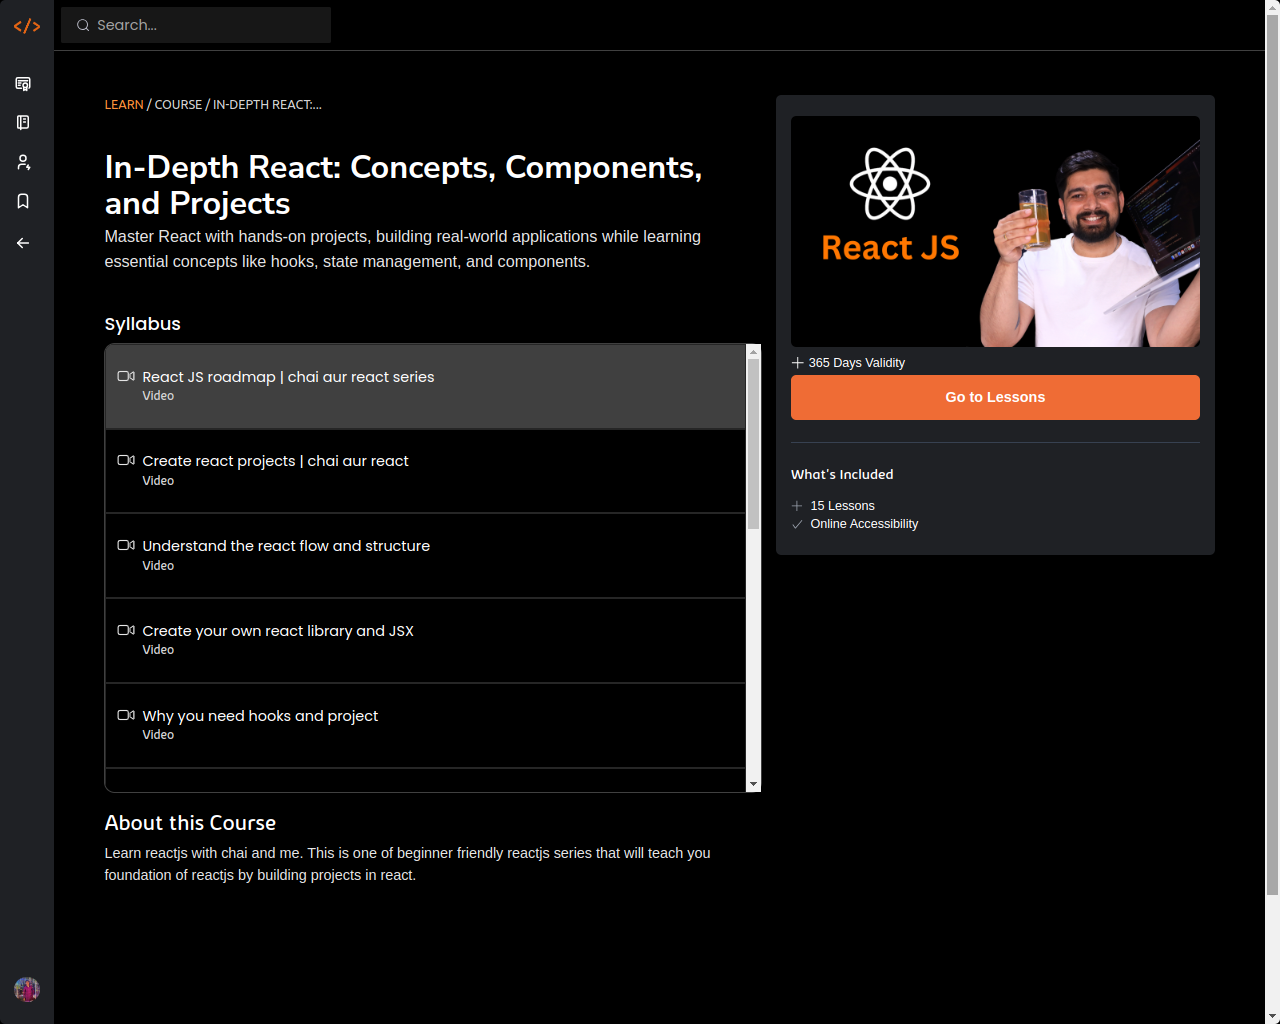Click video icon beside Create react projects lesson
The width and height of the screenshot is (1280, 1024).
pos(126,460)
